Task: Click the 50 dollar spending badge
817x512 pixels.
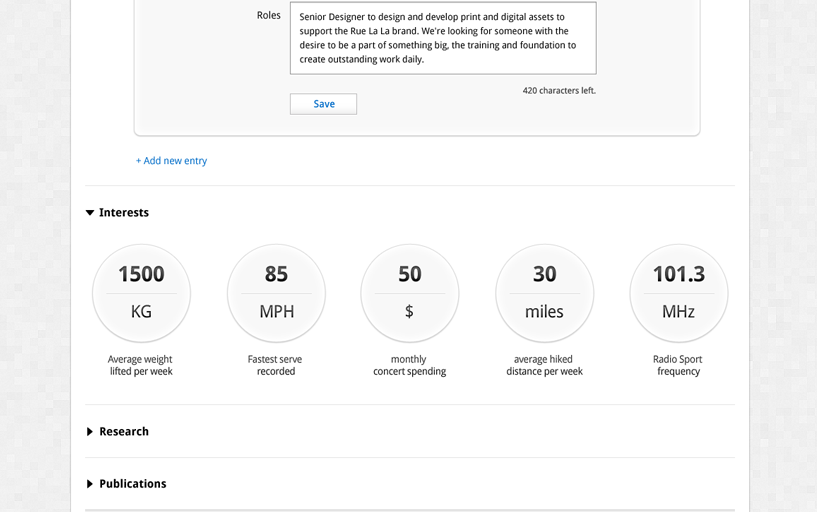Action: (410, 293)
